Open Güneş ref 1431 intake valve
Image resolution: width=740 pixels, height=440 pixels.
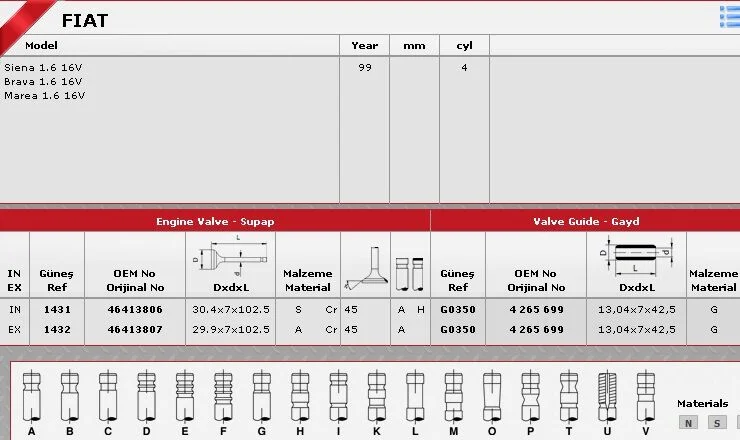tap(57, 310)
